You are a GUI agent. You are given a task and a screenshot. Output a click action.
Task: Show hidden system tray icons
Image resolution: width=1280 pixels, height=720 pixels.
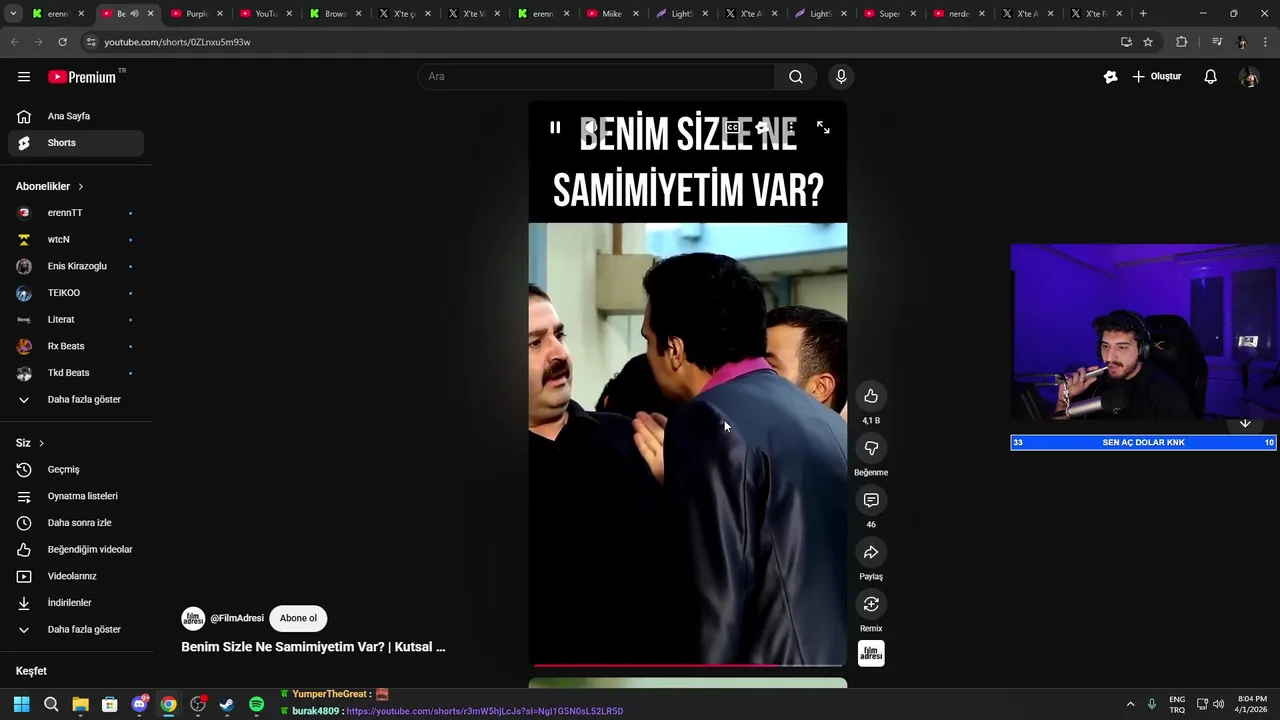[1130, 704]
